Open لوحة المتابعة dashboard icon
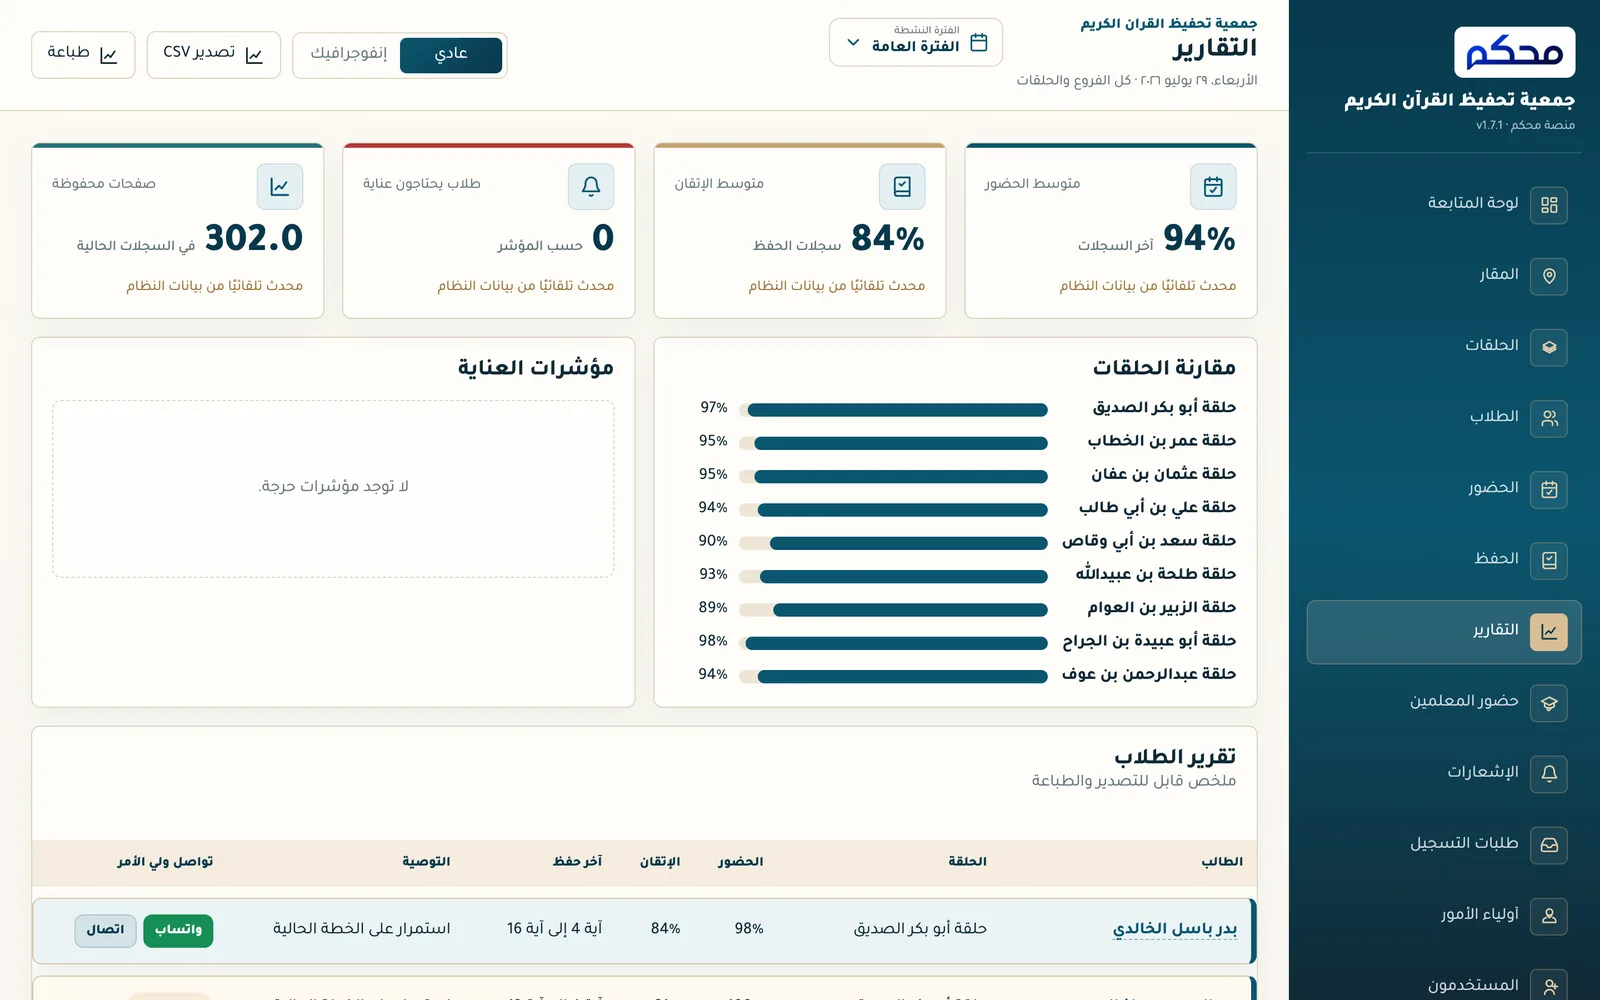Viewport: 1600px width, 1000px height. [1549, 205]
